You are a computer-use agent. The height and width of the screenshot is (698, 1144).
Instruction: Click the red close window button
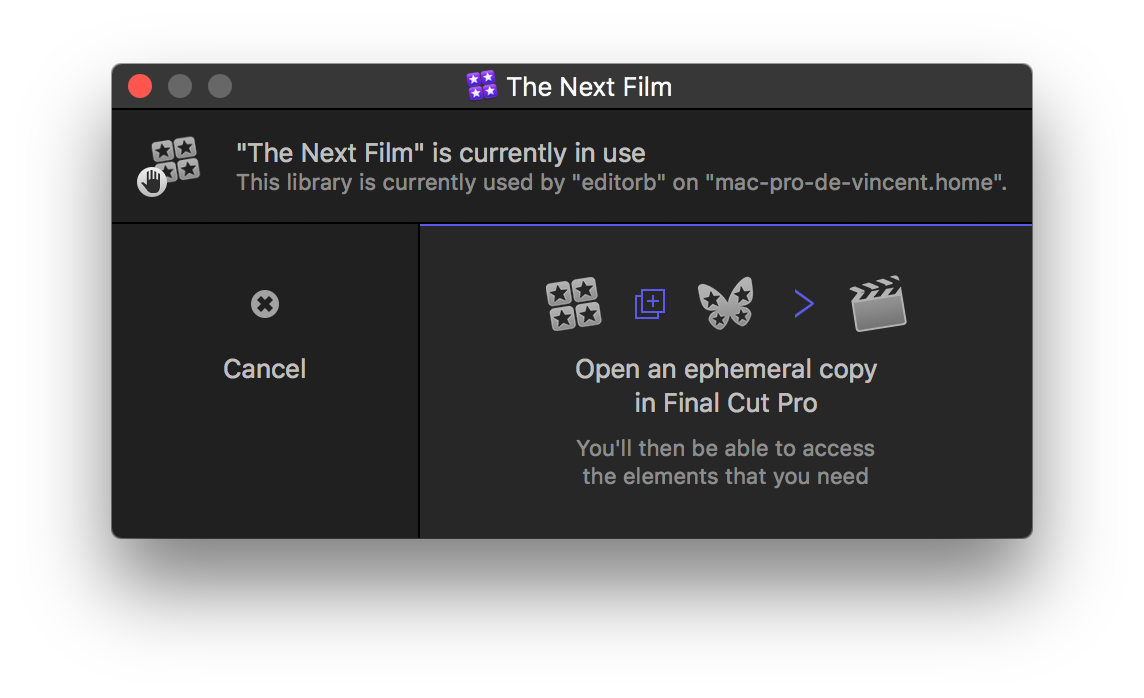(x=140, y=86)
